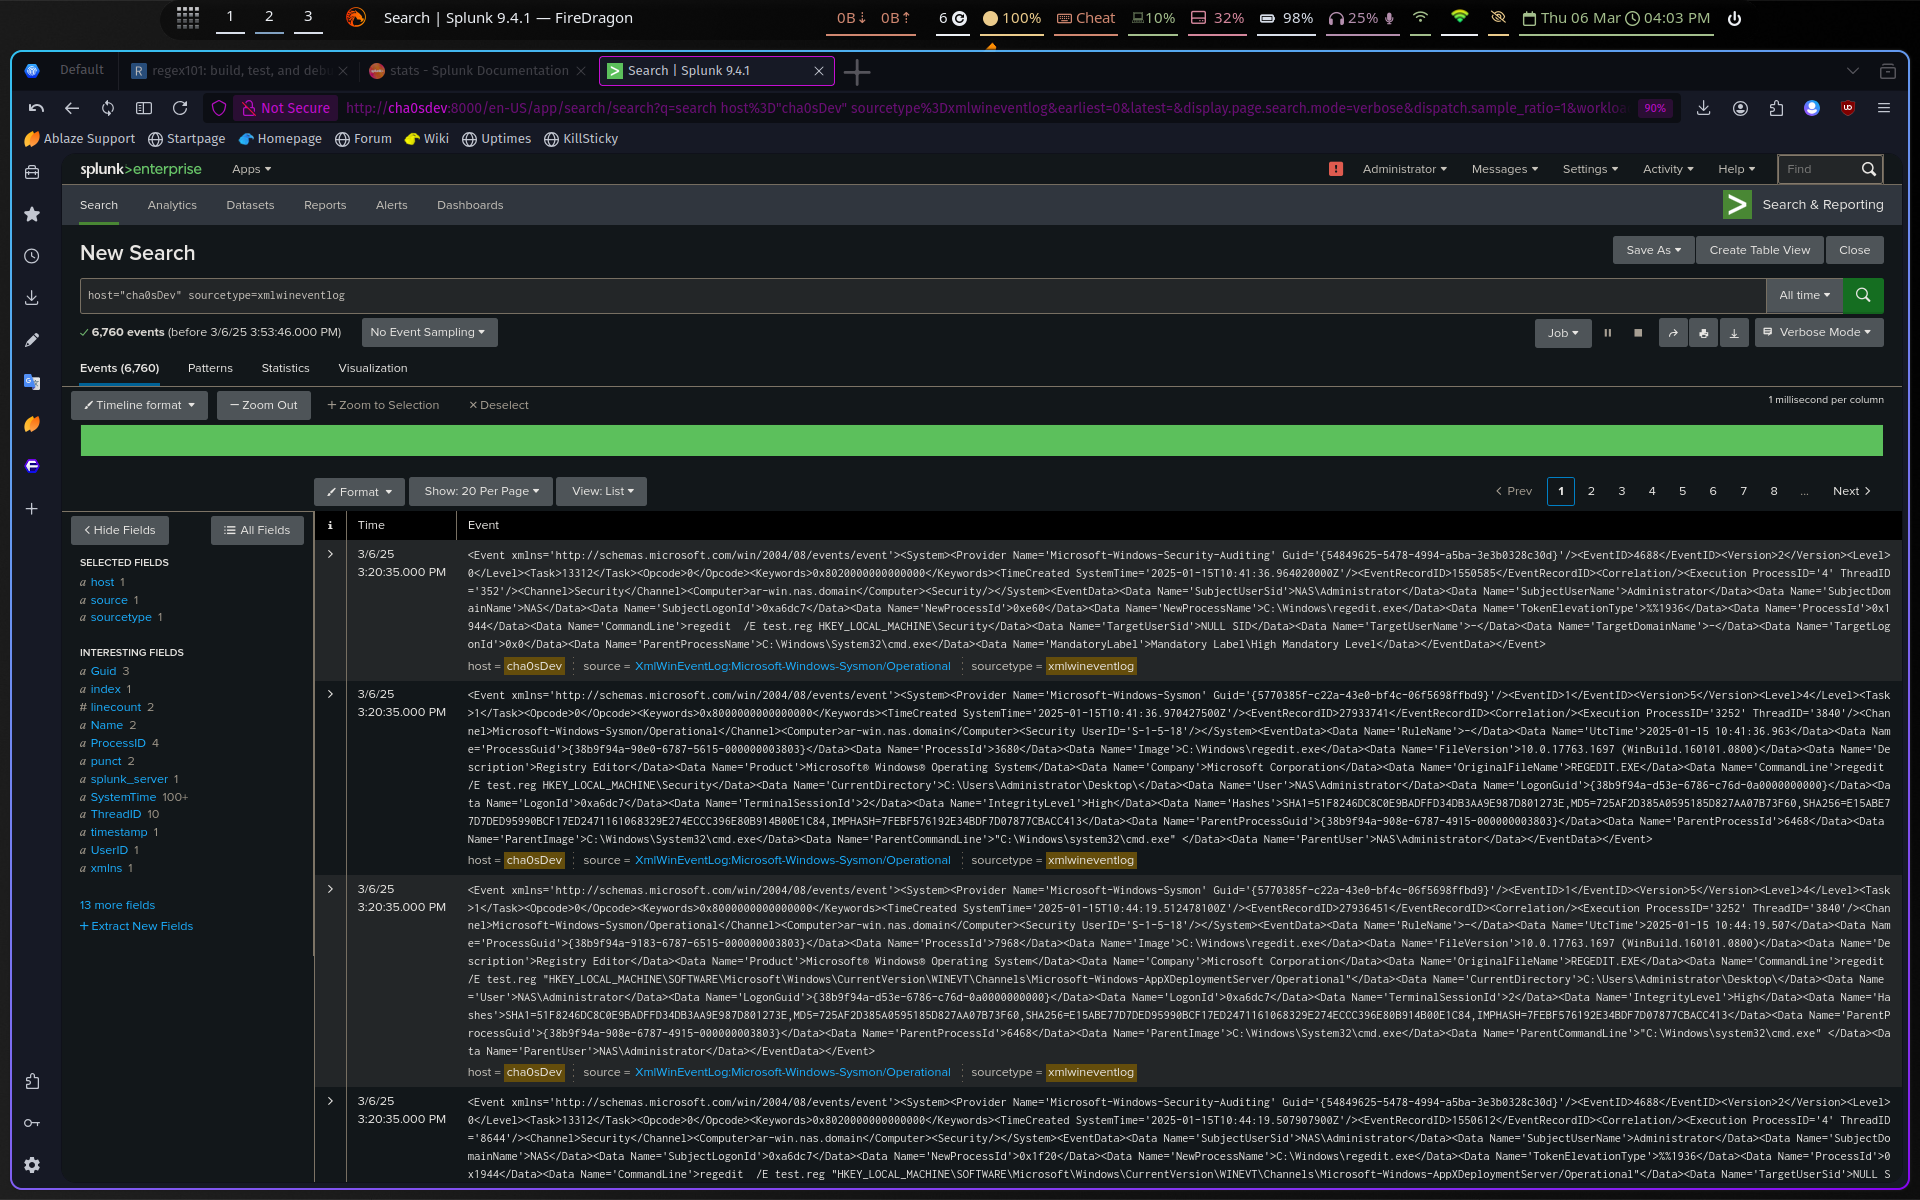The image size is (1920, 1200).
Task: Open new browser tab
Action: pyautogui.click(x=857, y=71)
